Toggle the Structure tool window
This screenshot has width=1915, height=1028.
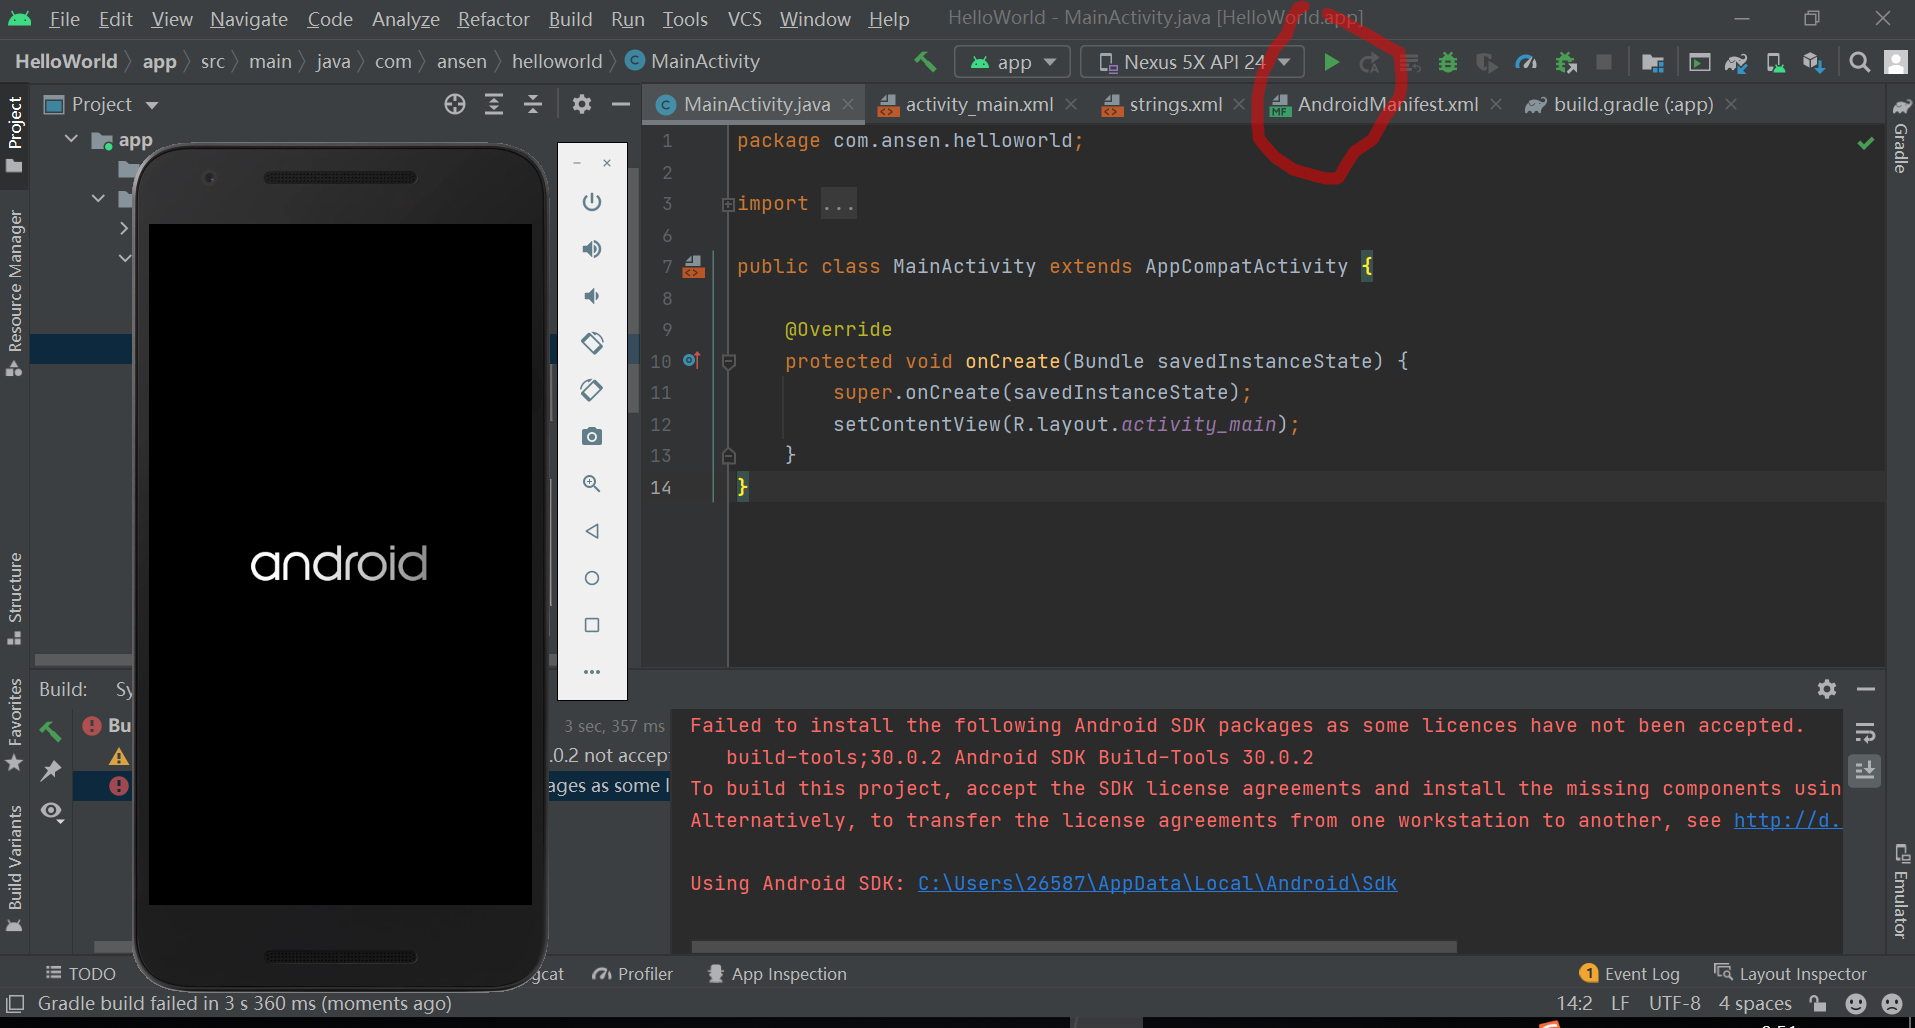(x=14, y=597)
